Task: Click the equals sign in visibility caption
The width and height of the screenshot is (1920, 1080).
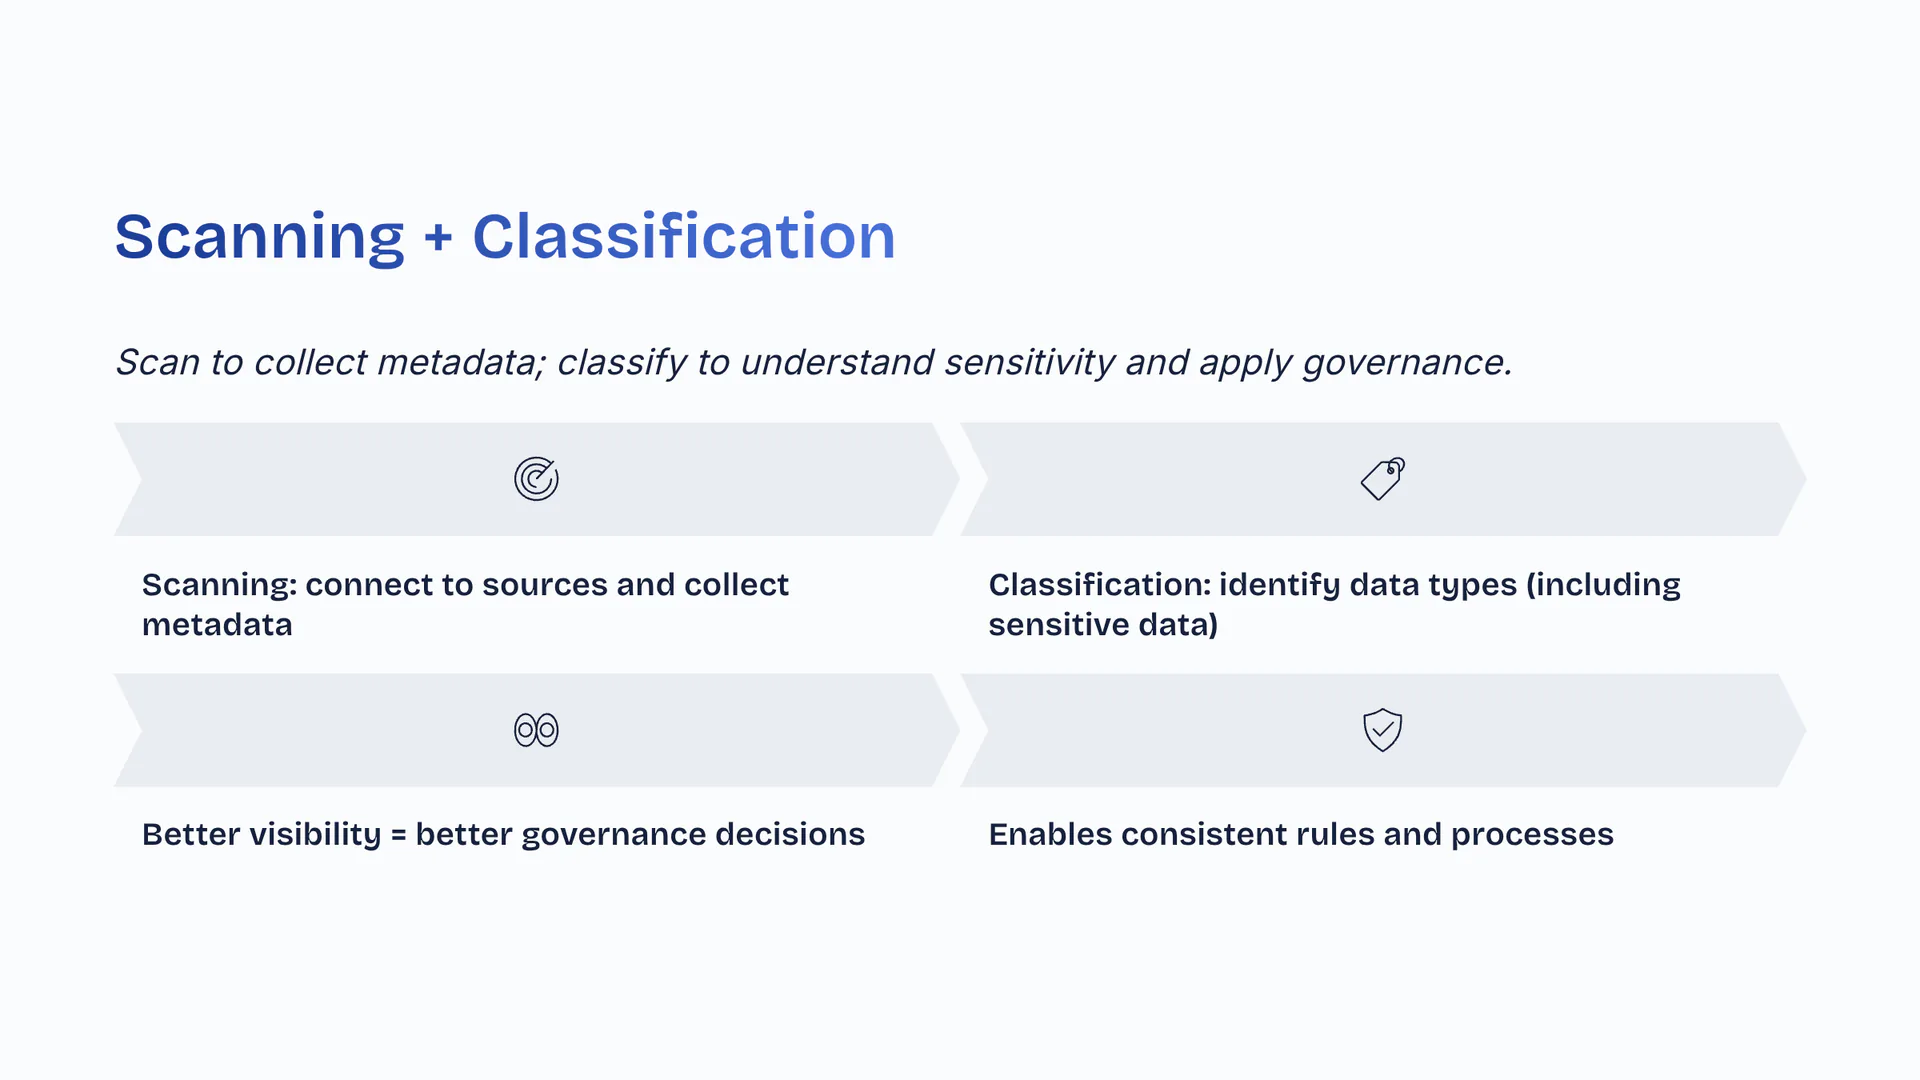Action: 398,836
